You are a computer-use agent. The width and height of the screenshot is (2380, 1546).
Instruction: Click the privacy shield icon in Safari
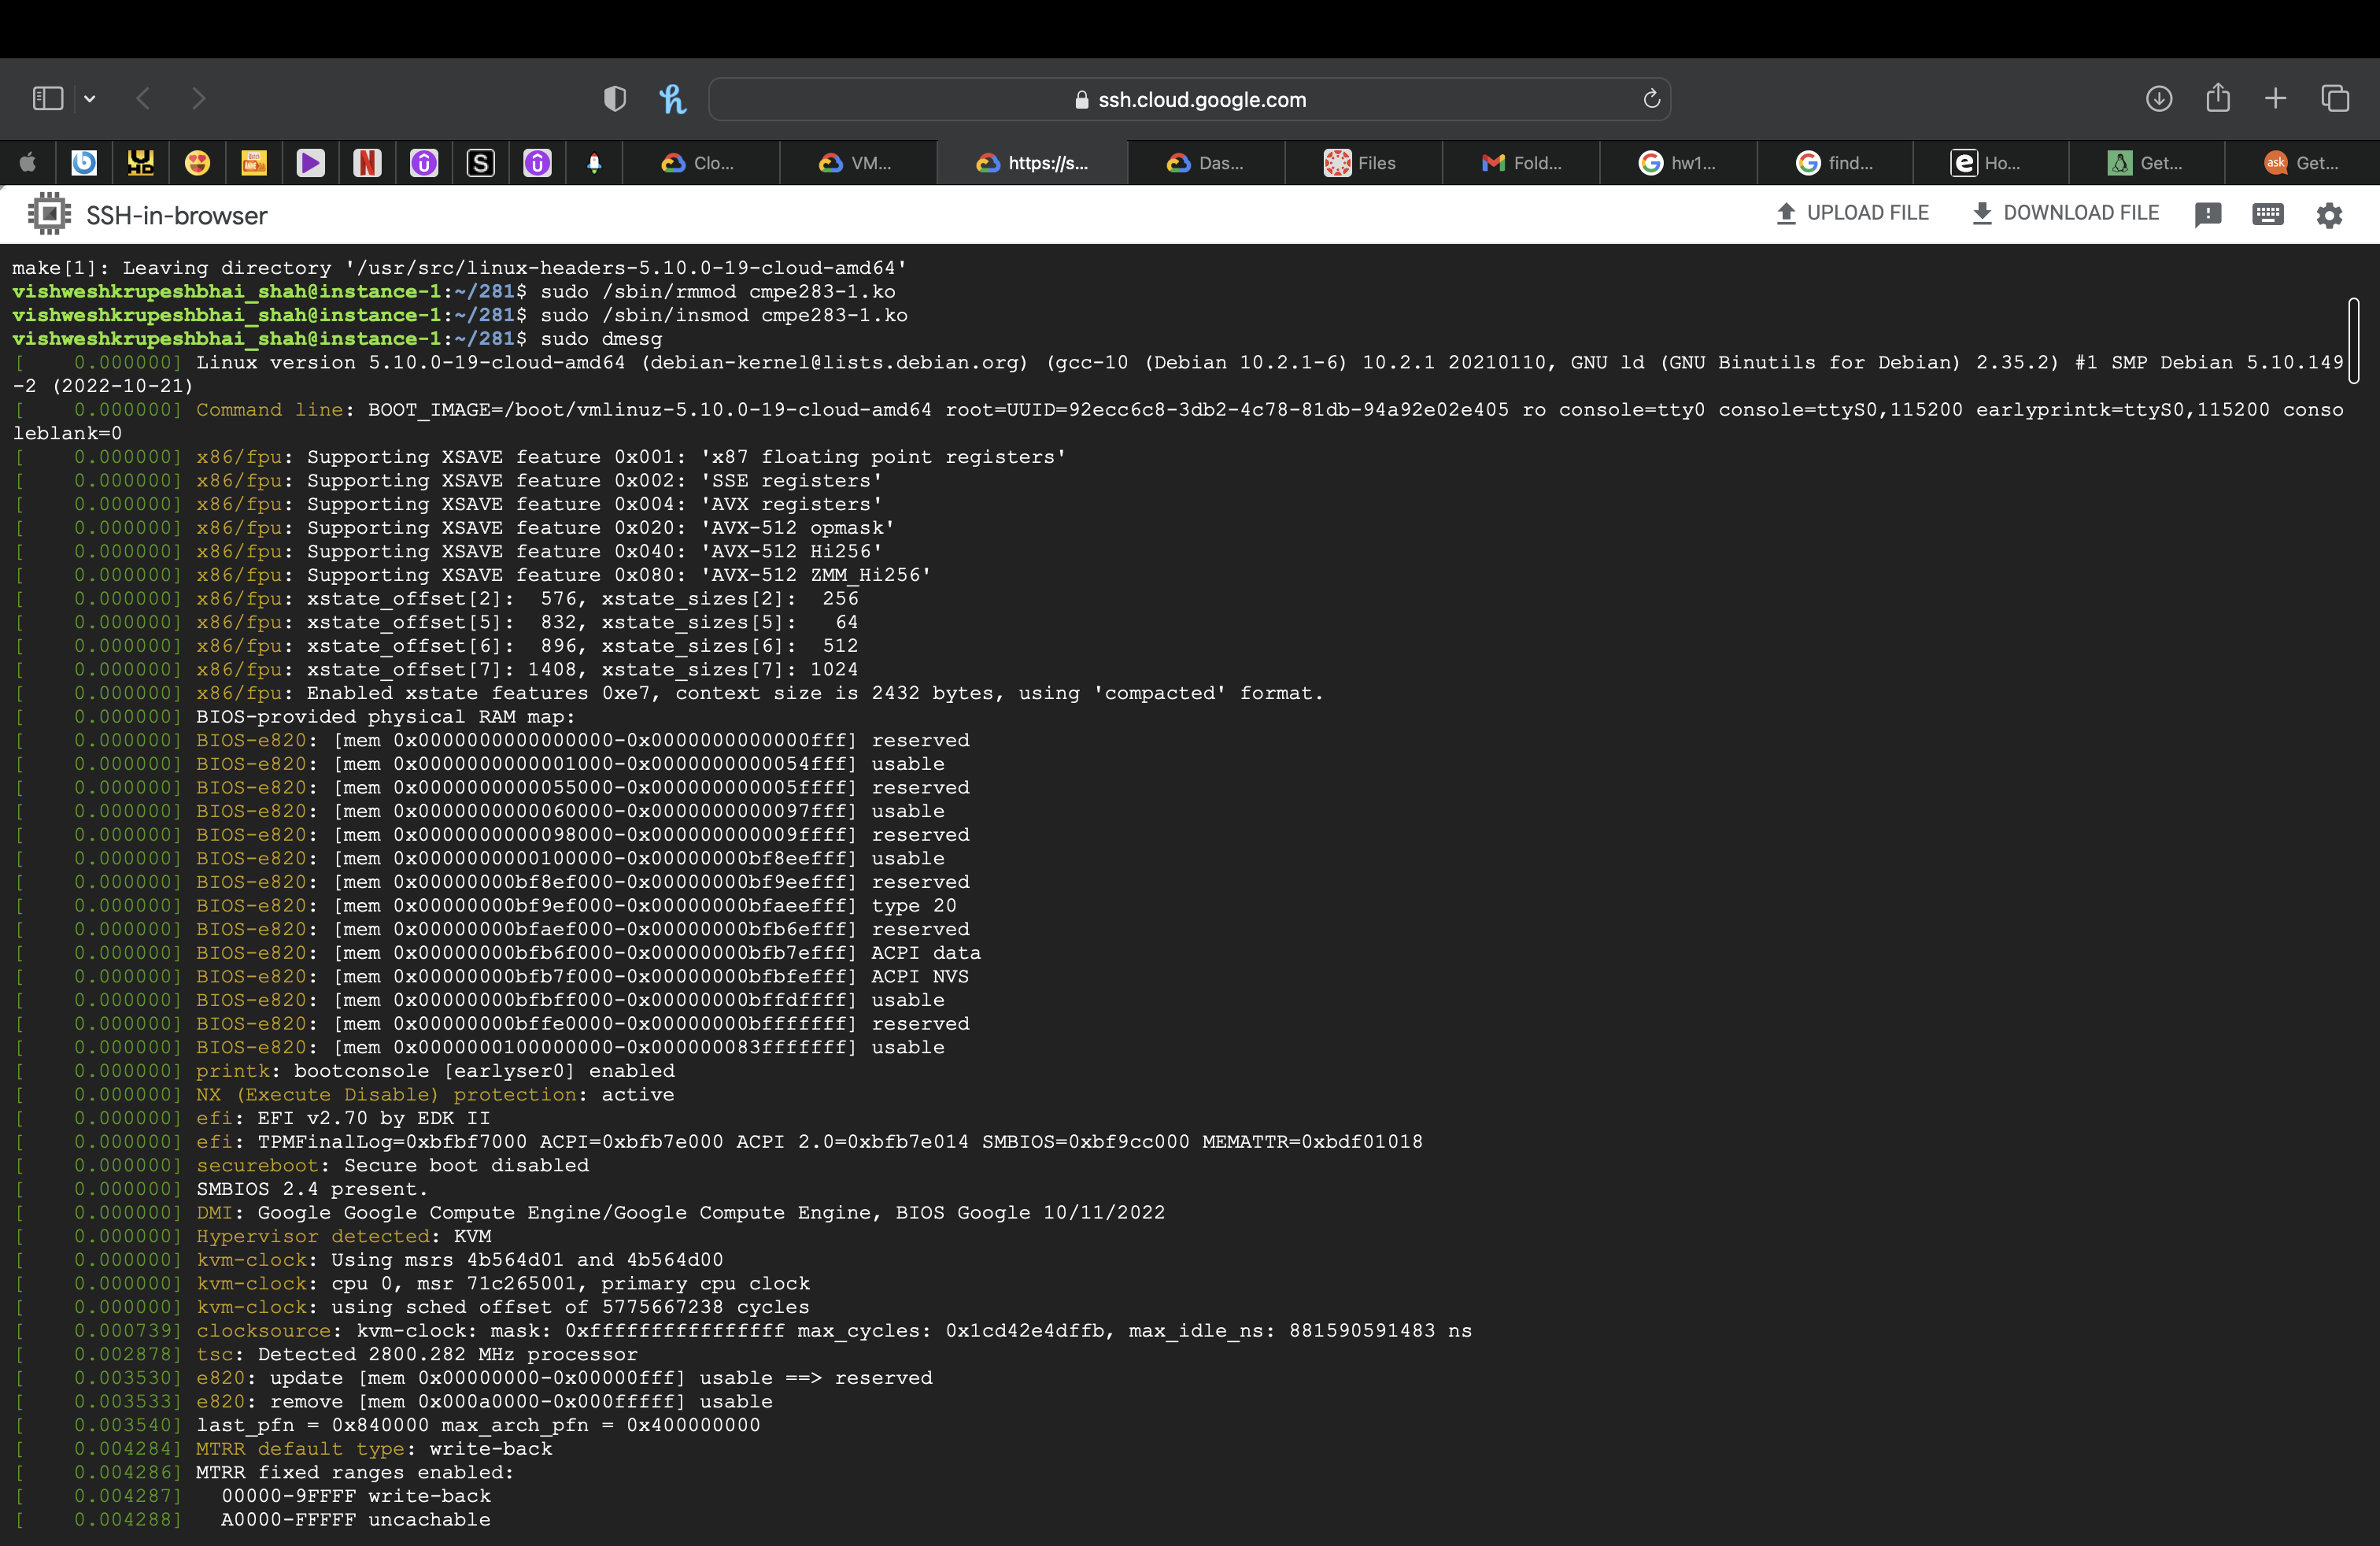click(x=615, y=98)
